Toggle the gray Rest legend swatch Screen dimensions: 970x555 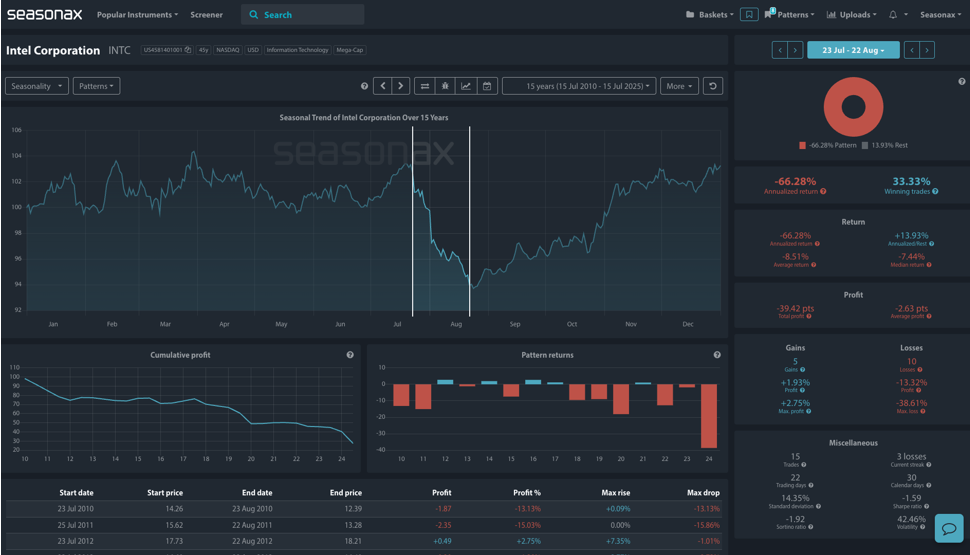click(x=865, y=145)
